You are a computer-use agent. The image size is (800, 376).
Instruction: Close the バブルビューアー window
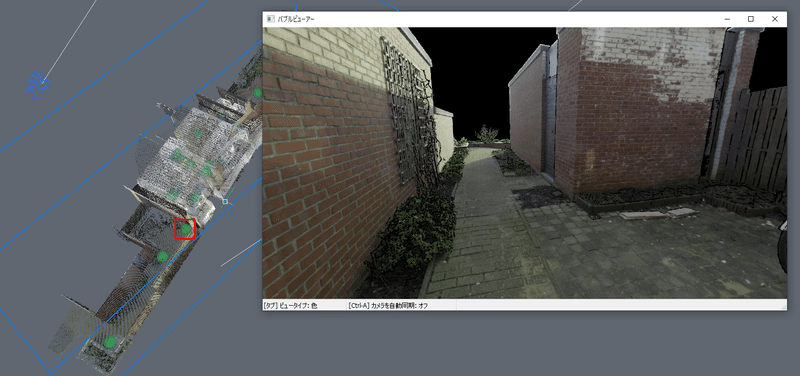[x=774, y=19]
